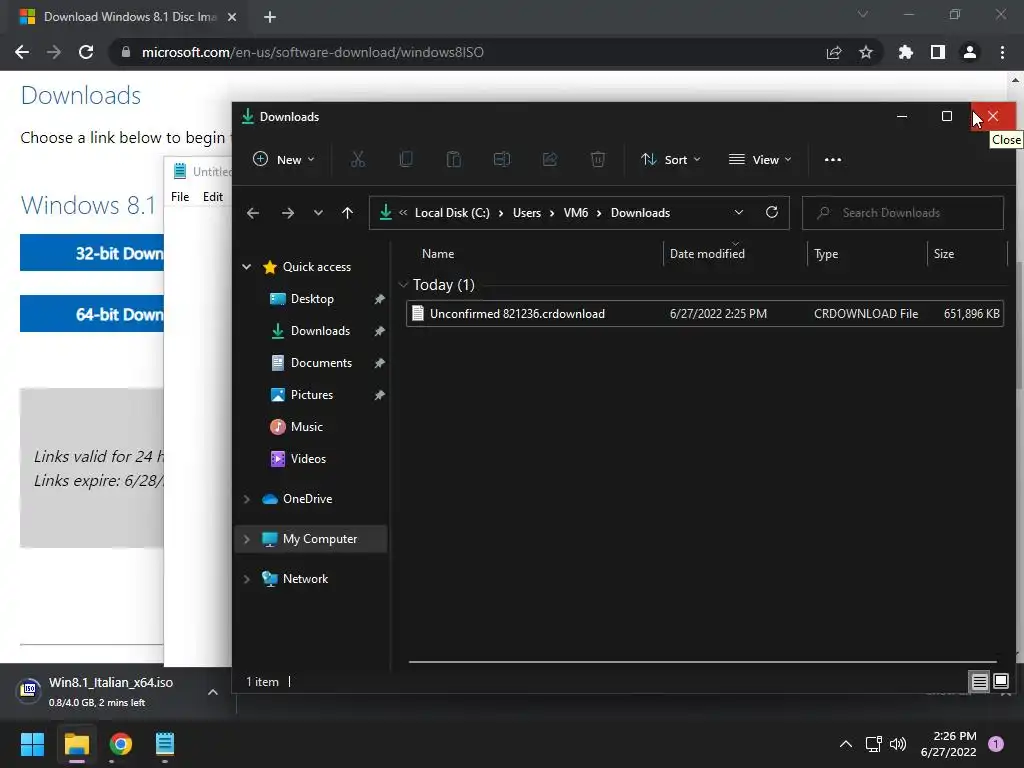Go back in File Explorer navigation
The height and width of the screenshot is (768, 1024).
(253, 213)
